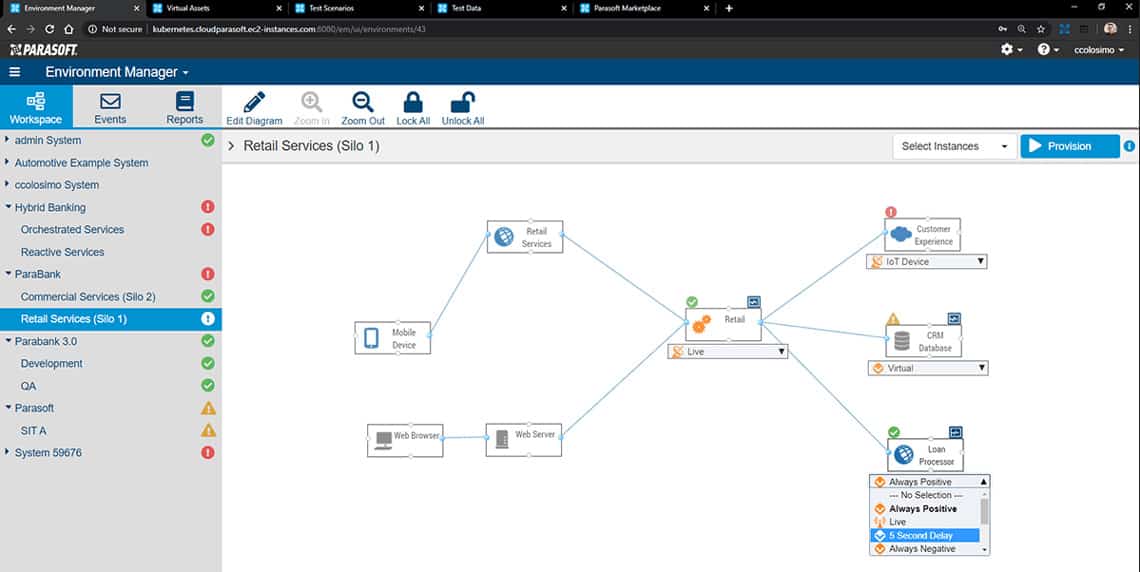This screenshot has height=572, width=1140.
Task: Choose No Selection in dropdown list
Action: point(925,495)
